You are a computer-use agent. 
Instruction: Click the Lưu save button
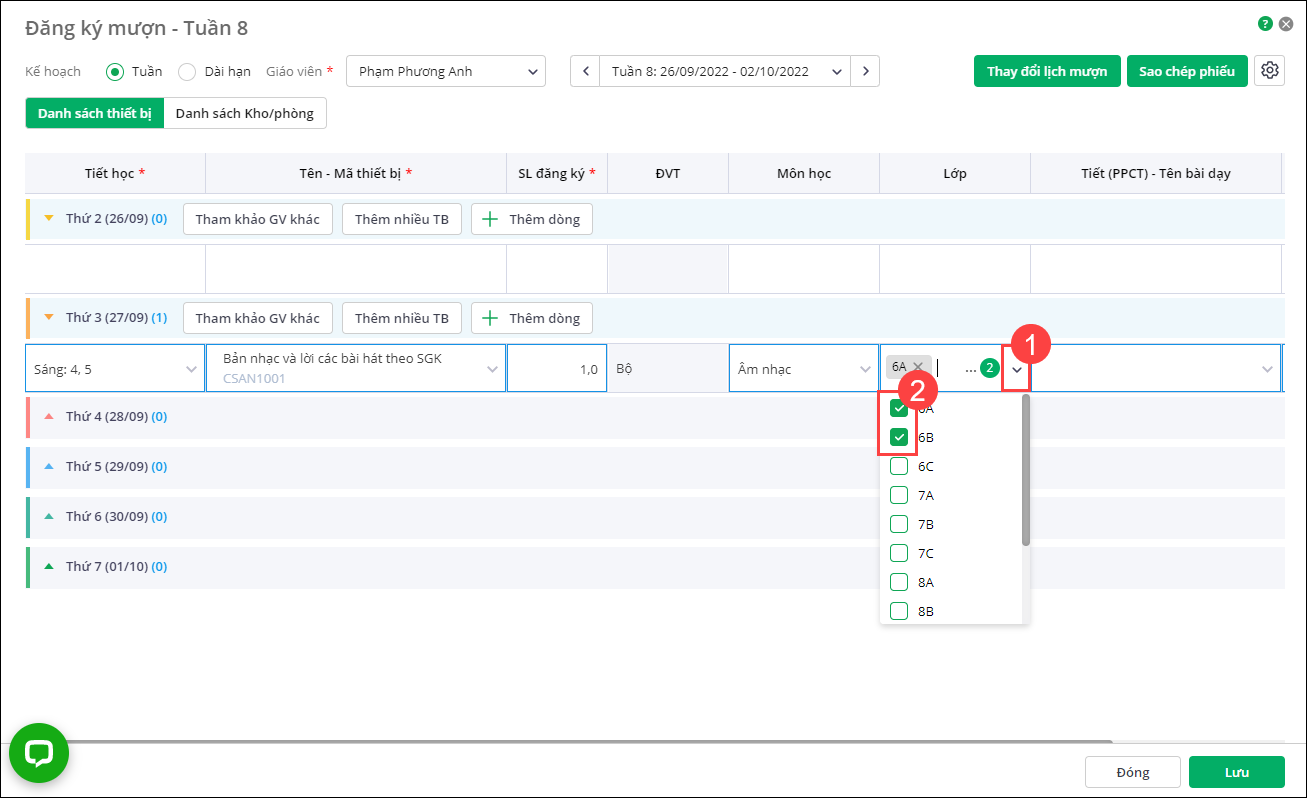[1237, 772]
